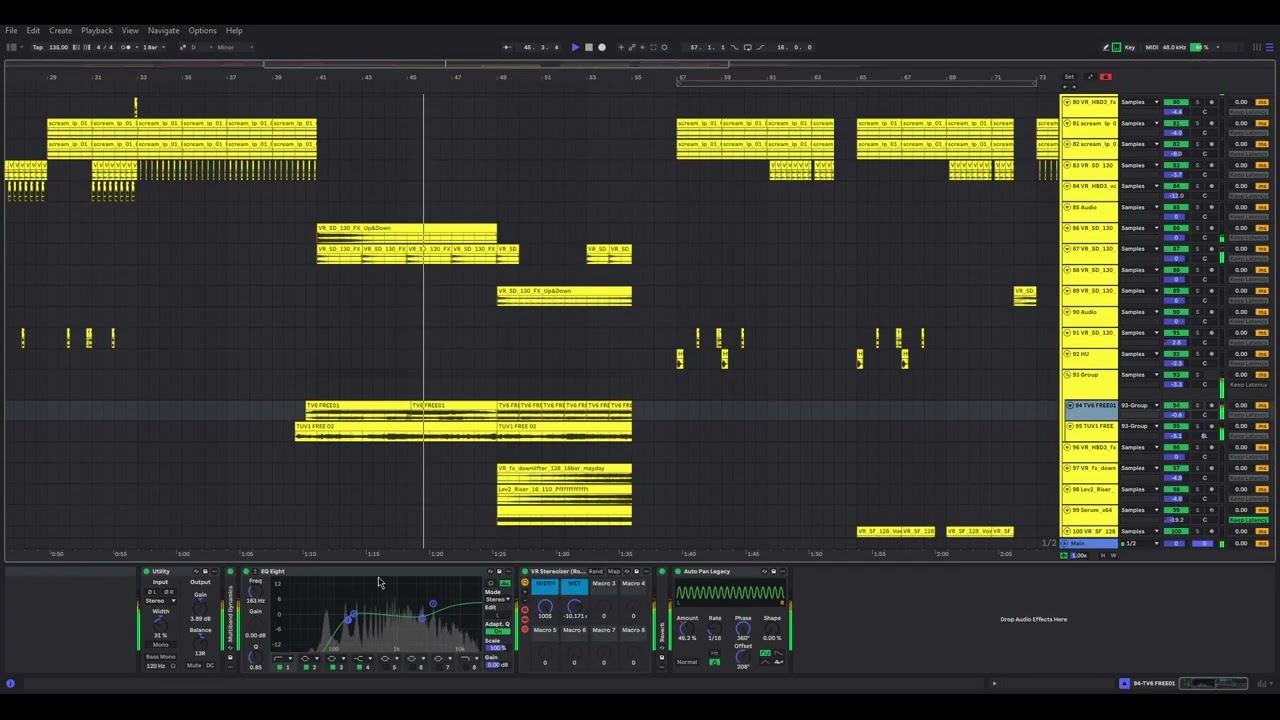The image size is (1280, 720).
Task: Toggle EQ Eight Adapt. Q On button
Action: coord(497,631)
